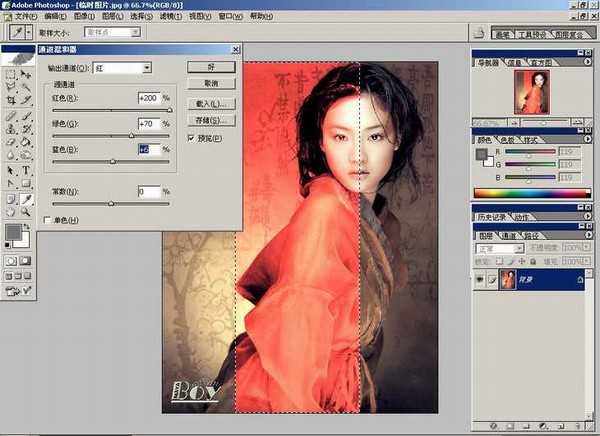Click the 常数 (Constant) value input field
The width and height of the screenshot is (600, 436).
pos(148,191)
